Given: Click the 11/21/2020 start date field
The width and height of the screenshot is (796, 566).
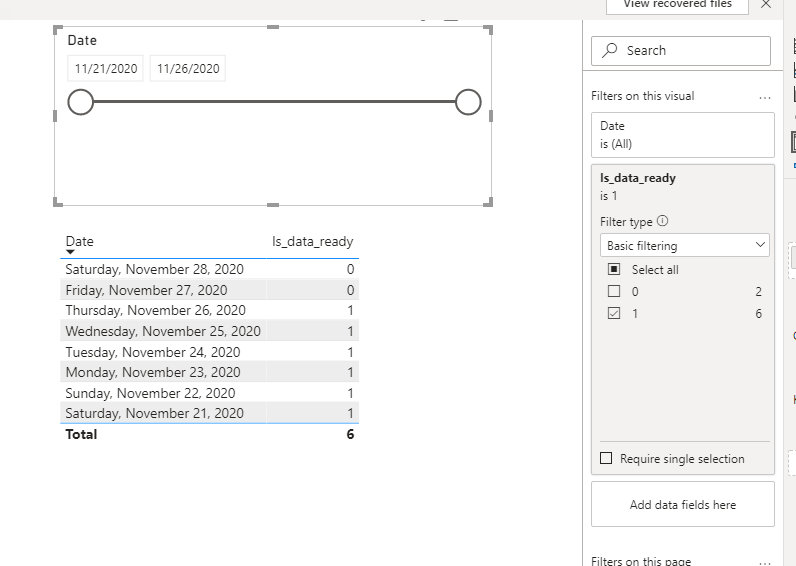Looking at the screenshot, I should (106, 69).
